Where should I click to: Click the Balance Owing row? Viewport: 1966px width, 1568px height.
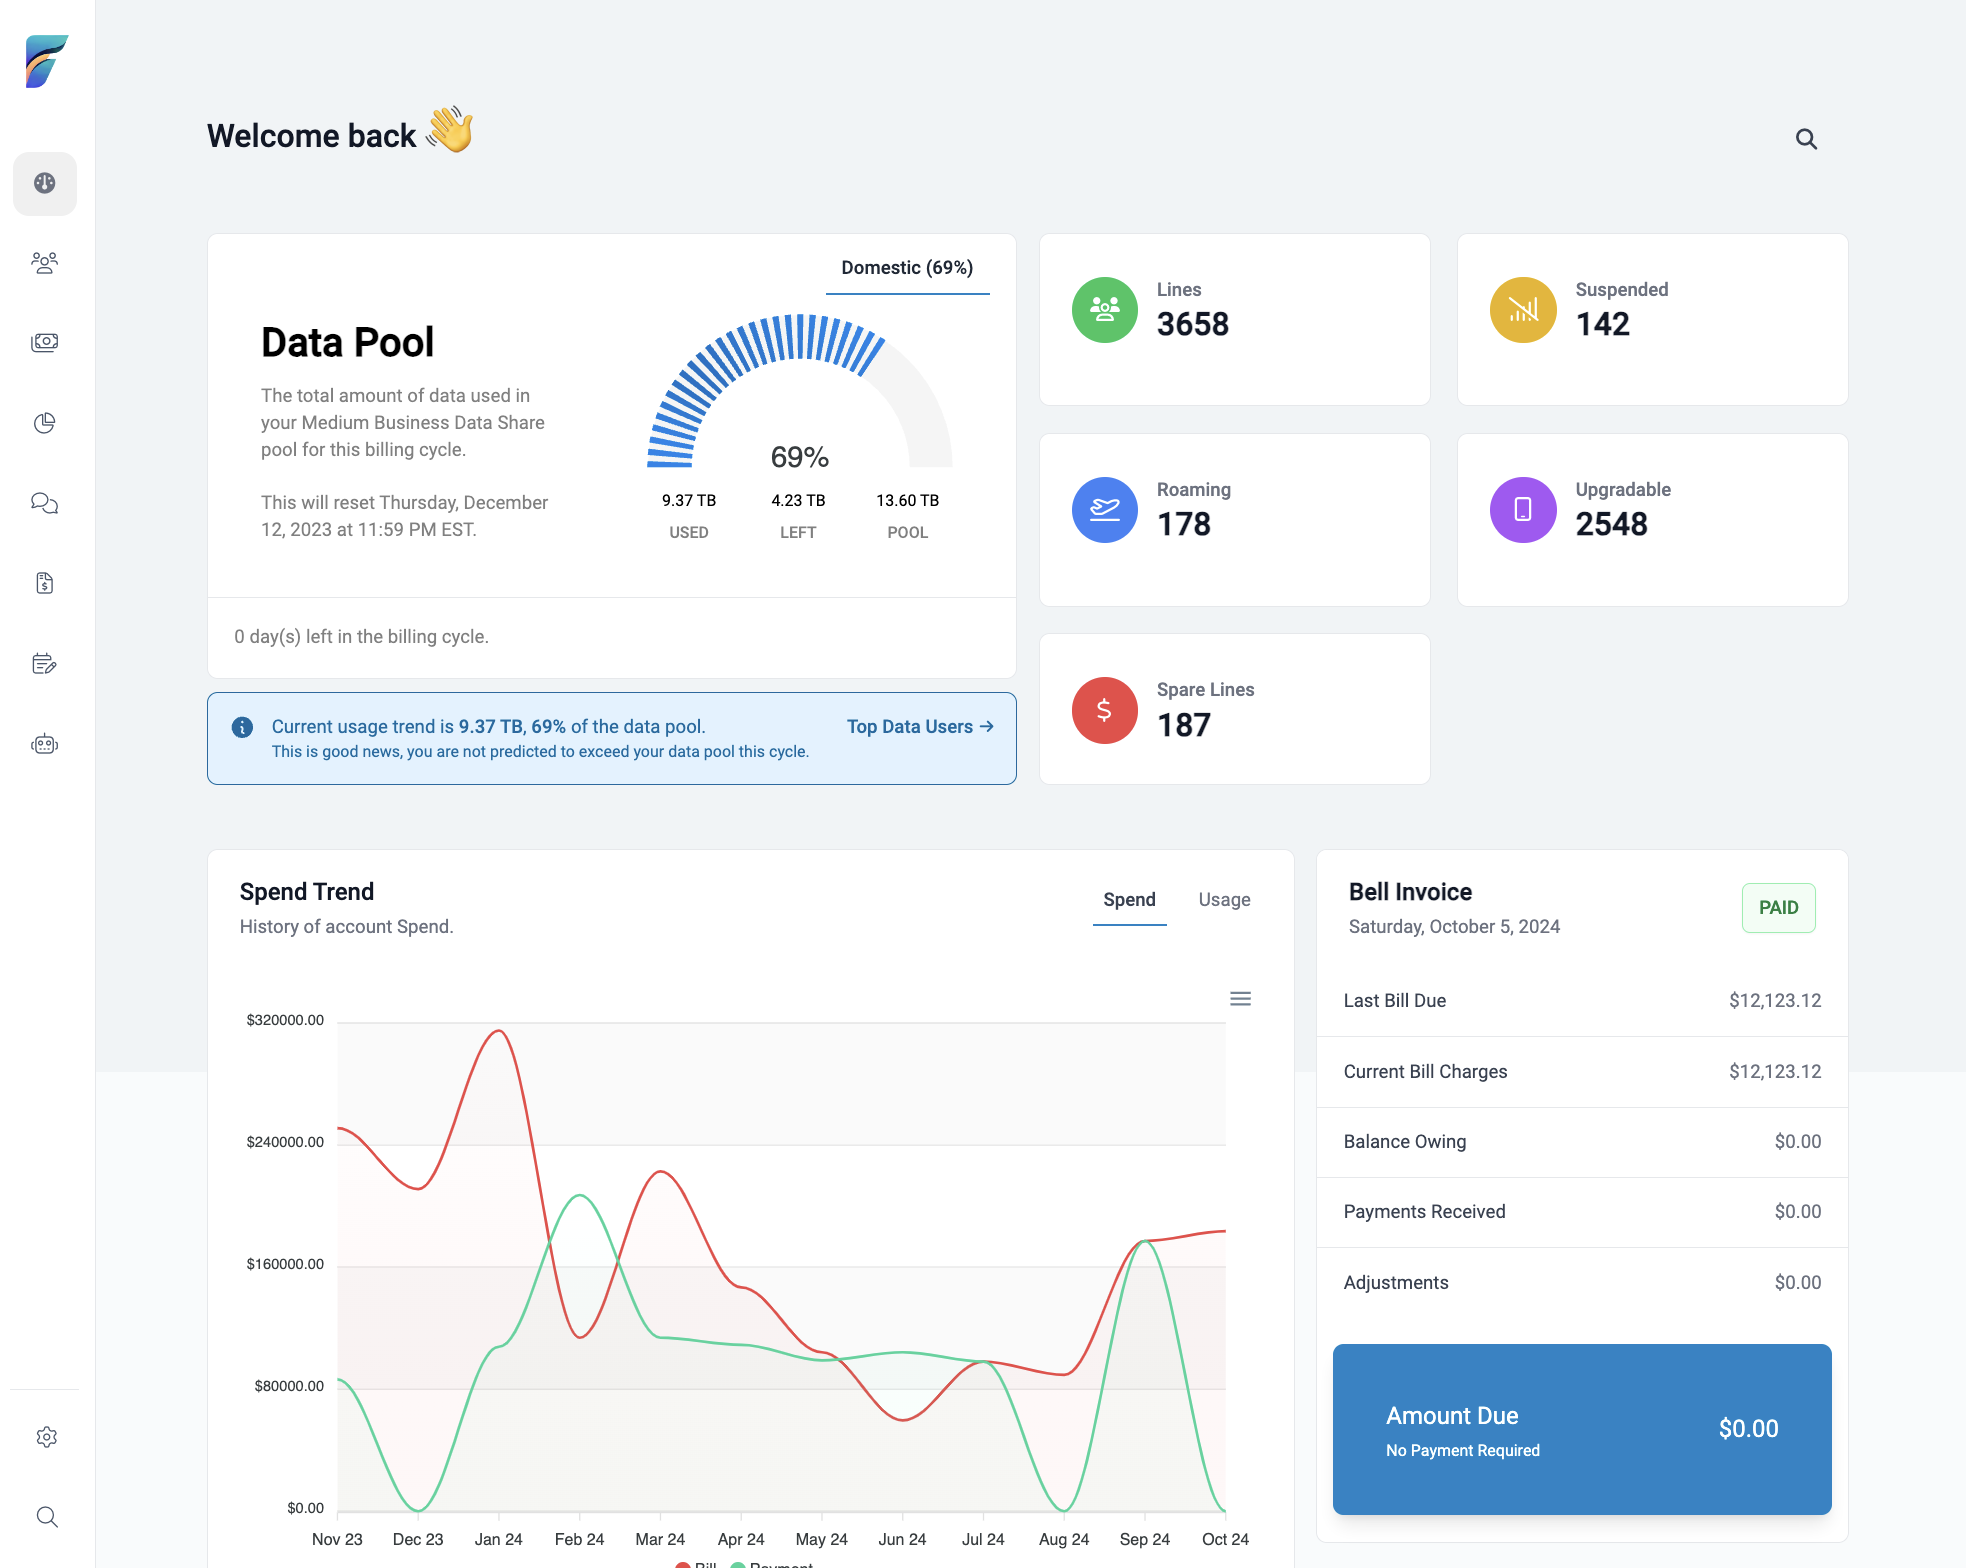pyautogui.click(x=1582, y=1142)
